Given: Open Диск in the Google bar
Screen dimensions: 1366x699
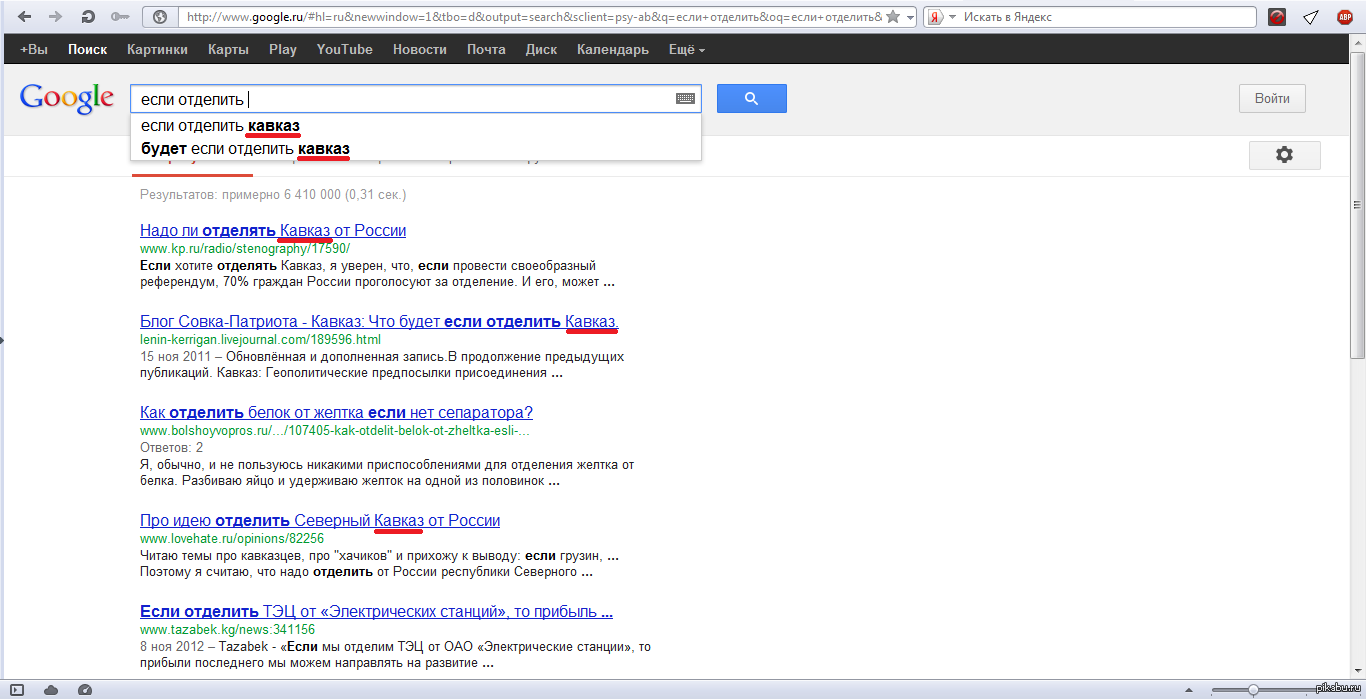Looking at the screenshot, I should tap(542, 50).
